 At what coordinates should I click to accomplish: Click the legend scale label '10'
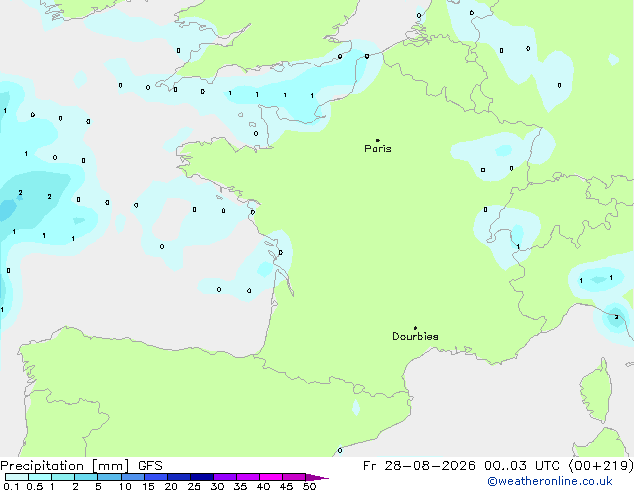pos(125,486)
